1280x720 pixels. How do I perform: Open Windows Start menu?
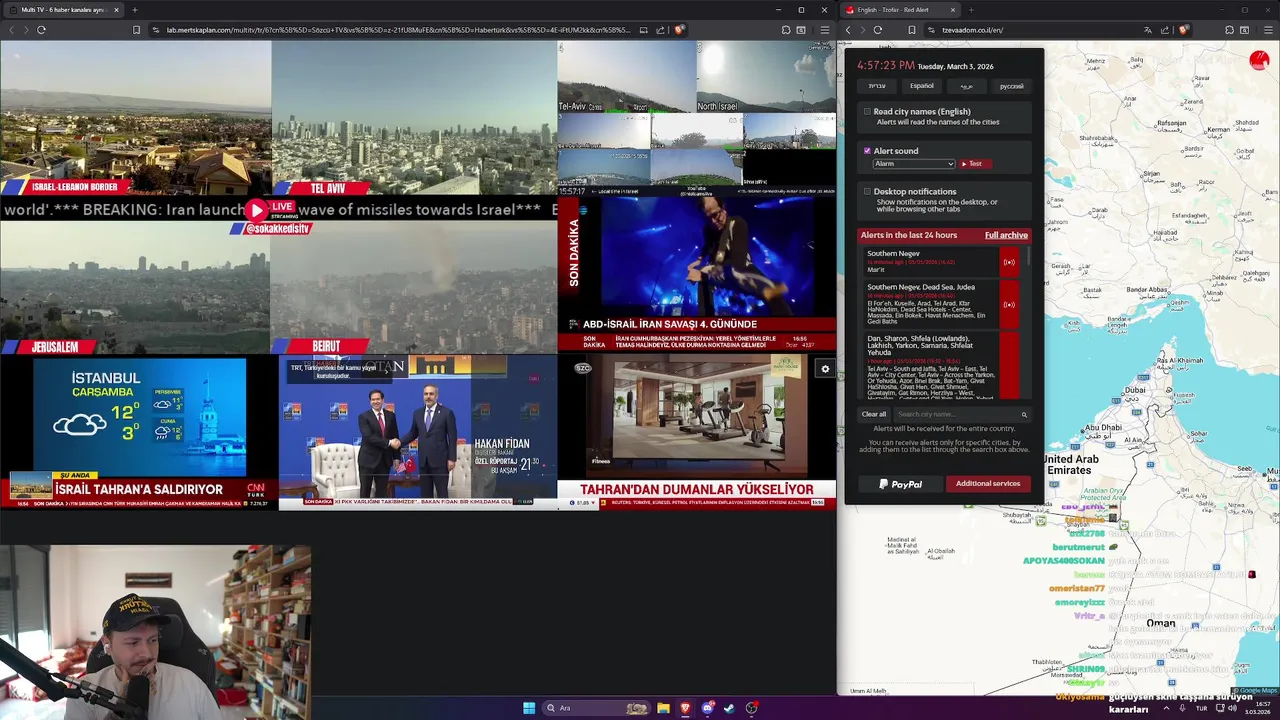point(529,708)
